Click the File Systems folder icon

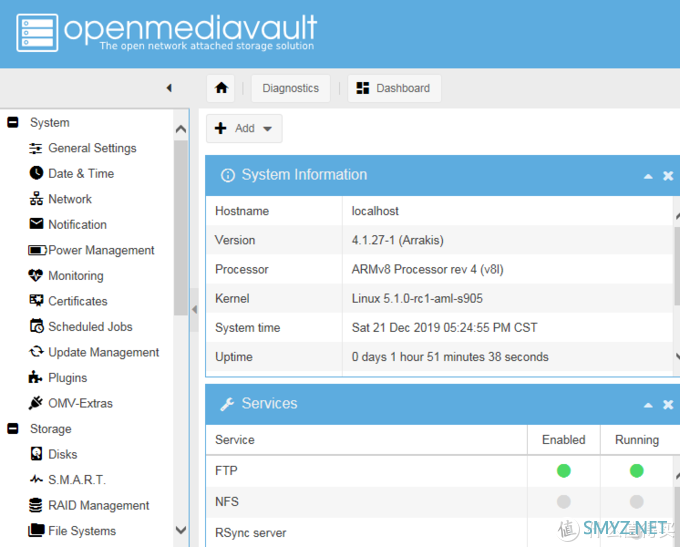[36, 530]
